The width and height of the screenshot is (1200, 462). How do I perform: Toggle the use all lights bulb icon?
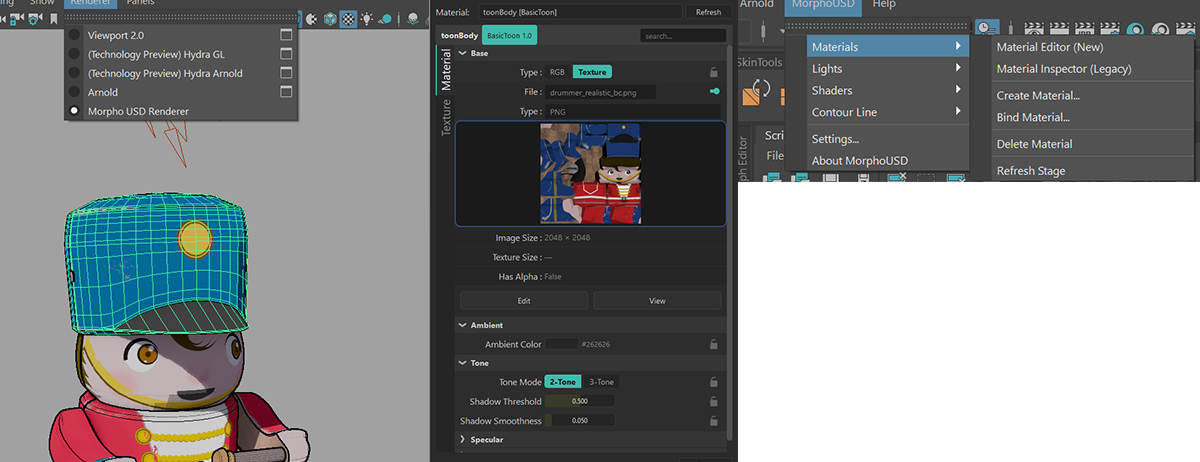point(366,19)
